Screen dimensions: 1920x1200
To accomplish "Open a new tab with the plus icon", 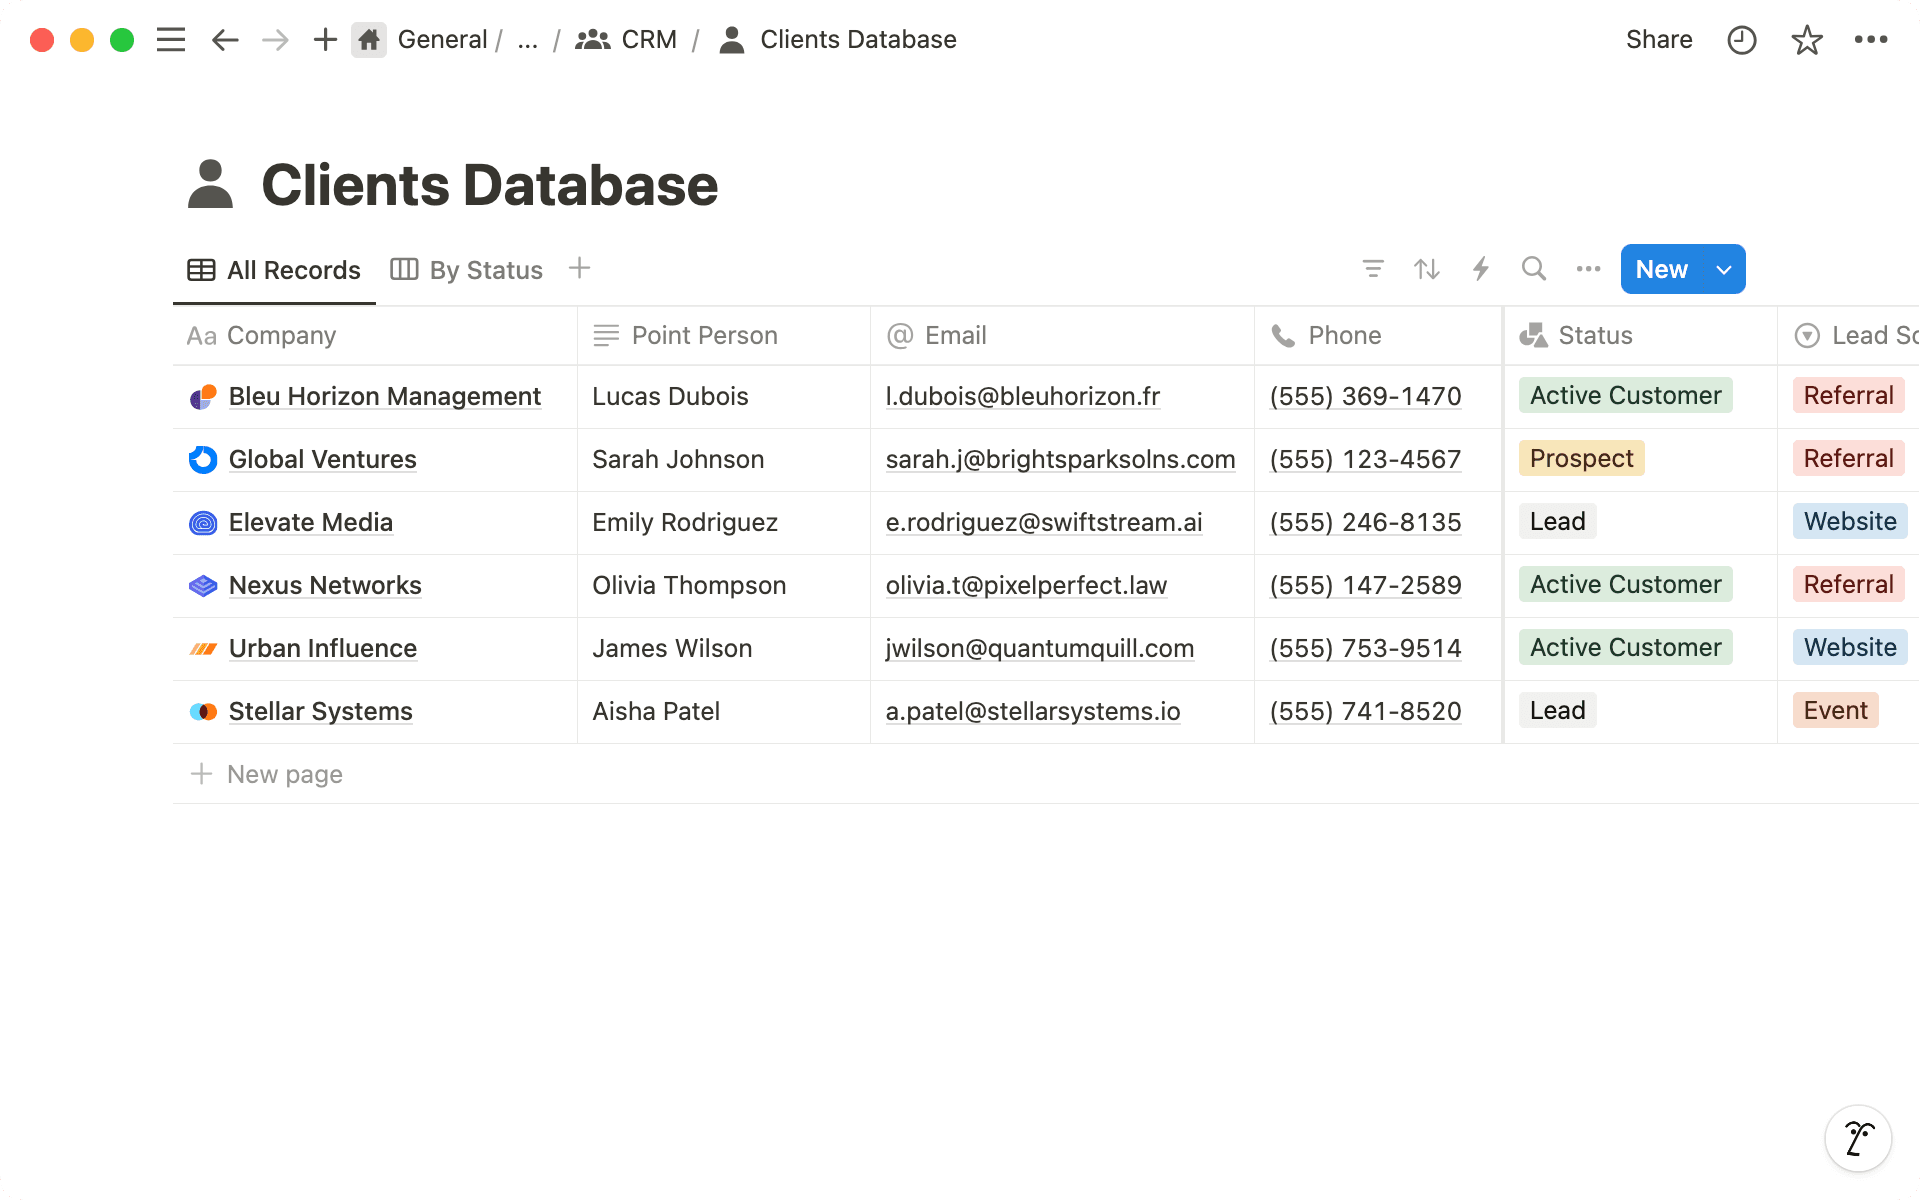I will [x=324, y=39].
